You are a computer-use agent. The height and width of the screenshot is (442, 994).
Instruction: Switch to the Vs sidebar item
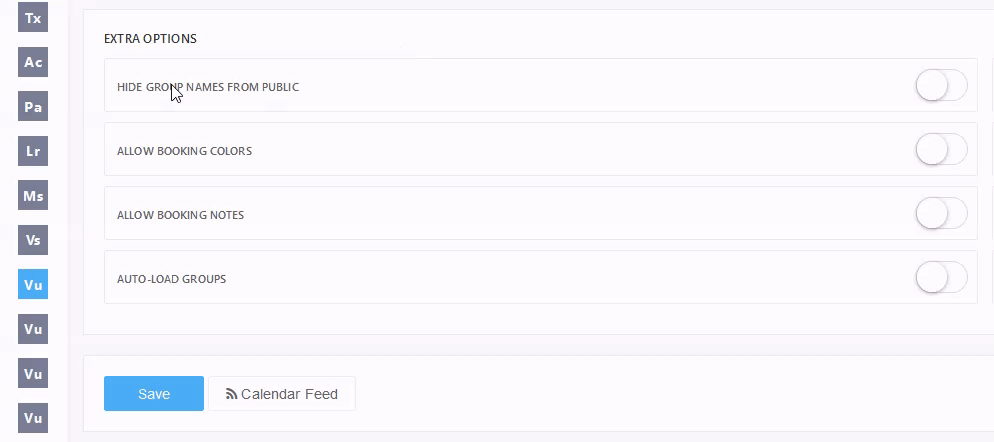pyautogui.click(x=33, y=240)
